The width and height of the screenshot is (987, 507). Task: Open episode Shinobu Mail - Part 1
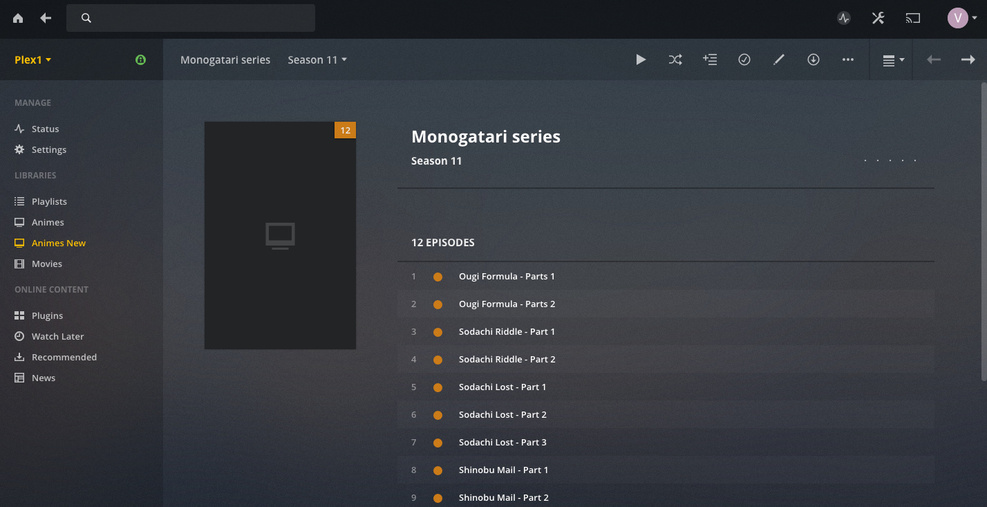tap(504, 470)
